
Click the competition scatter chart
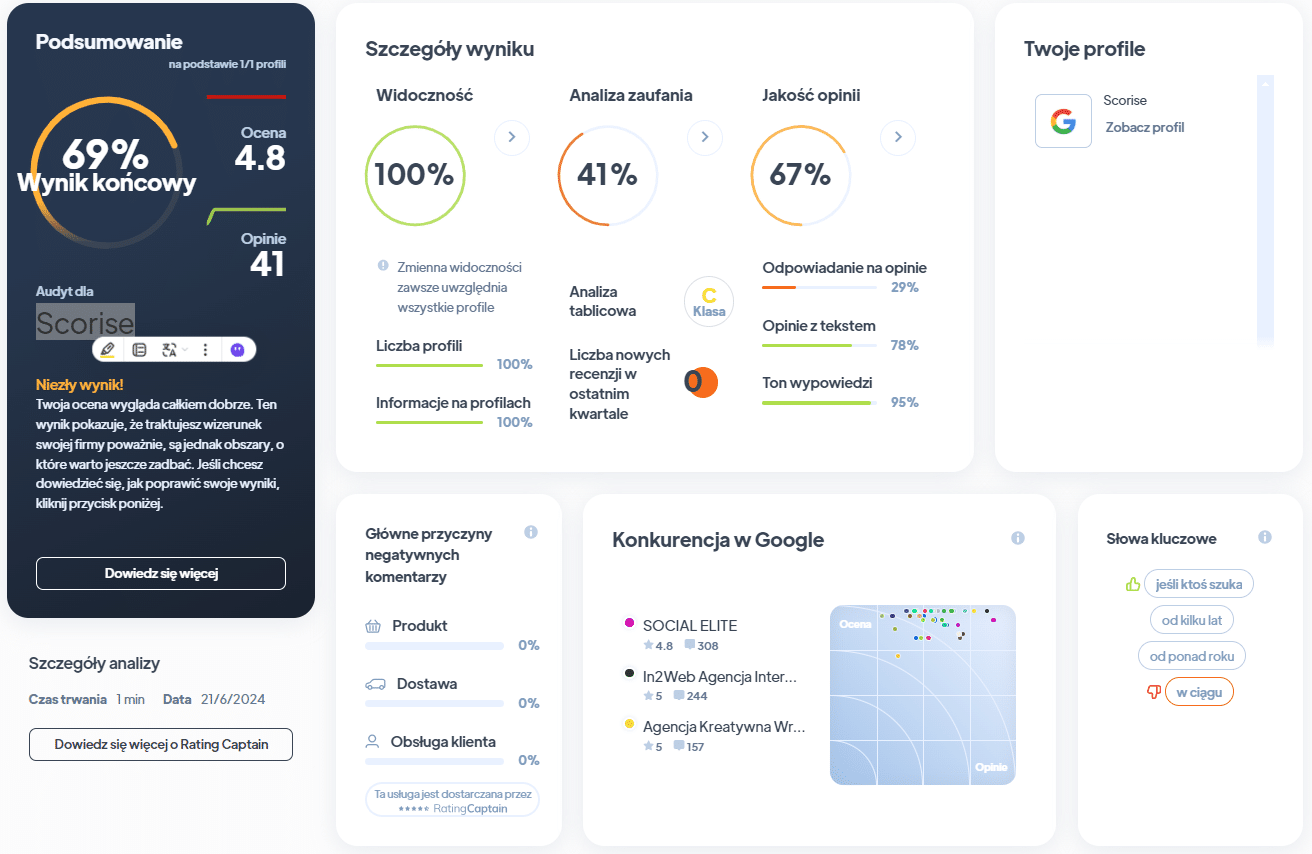click(922, 694)
